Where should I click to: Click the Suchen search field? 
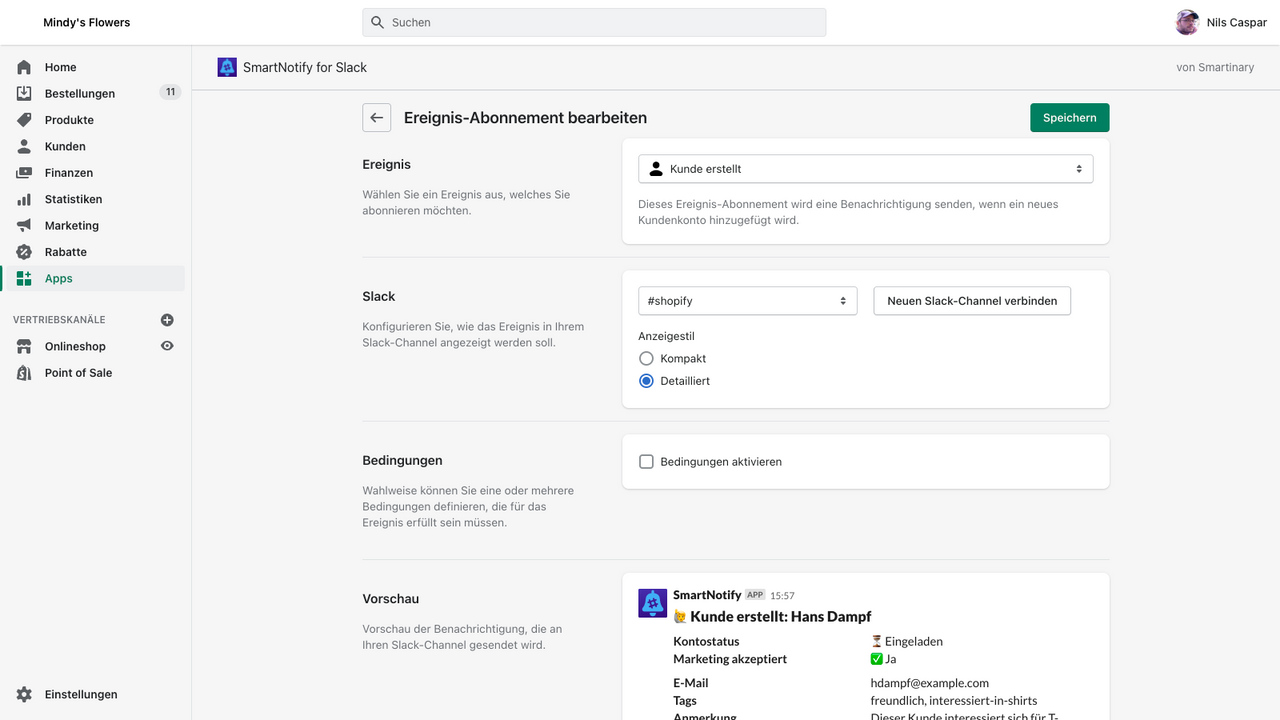coord(594,22)
